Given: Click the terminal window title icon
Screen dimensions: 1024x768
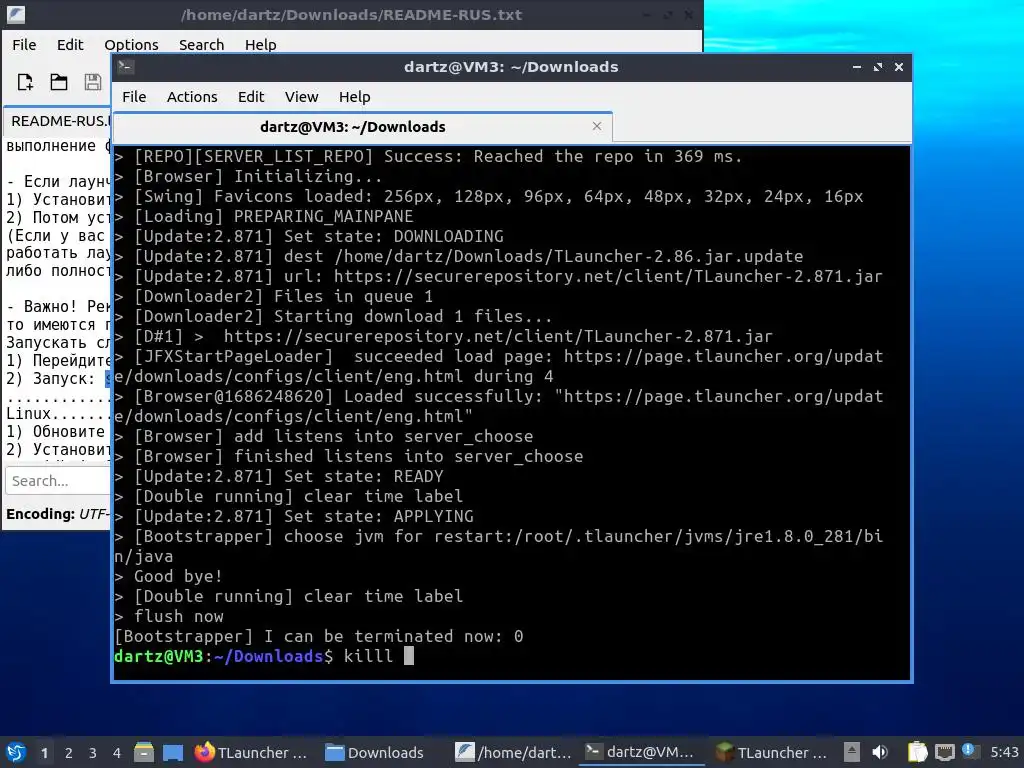Looking at the screenshot, I should (x=126, y=67).
